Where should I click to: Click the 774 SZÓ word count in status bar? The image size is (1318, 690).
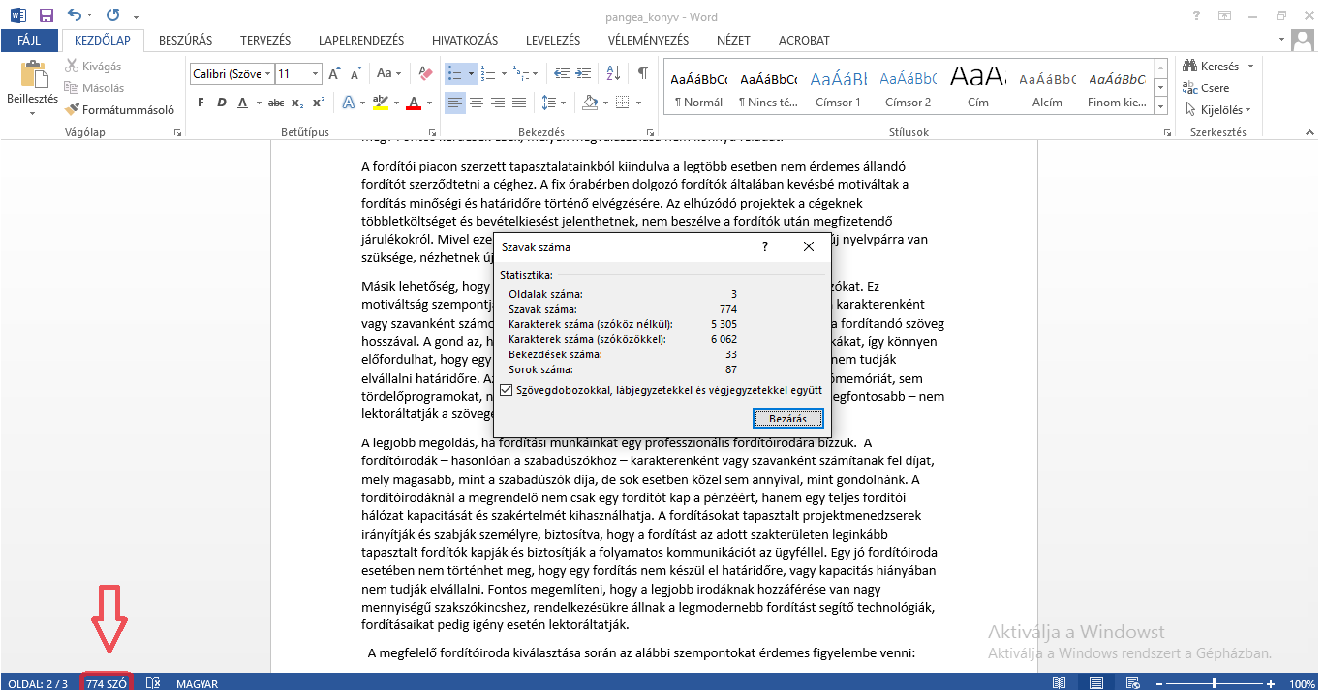[106, 684]
